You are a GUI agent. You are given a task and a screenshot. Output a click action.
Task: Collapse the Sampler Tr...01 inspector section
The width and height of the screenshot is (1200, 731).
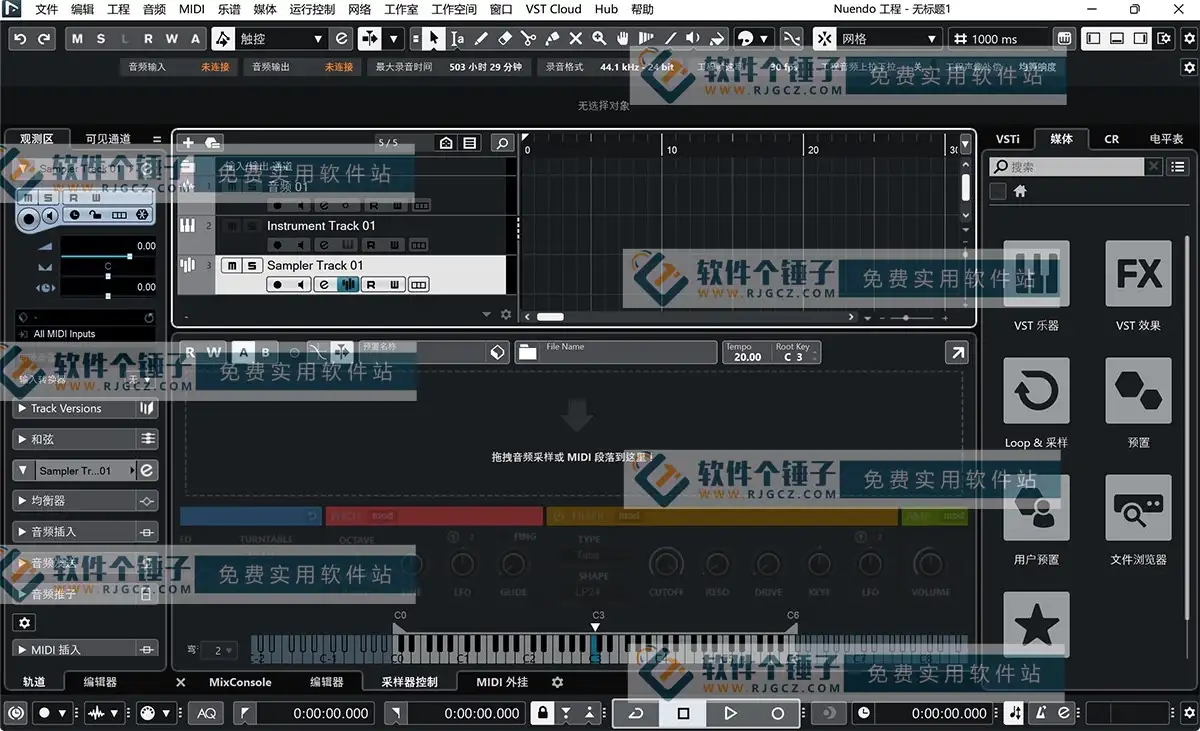click(23, 470)
